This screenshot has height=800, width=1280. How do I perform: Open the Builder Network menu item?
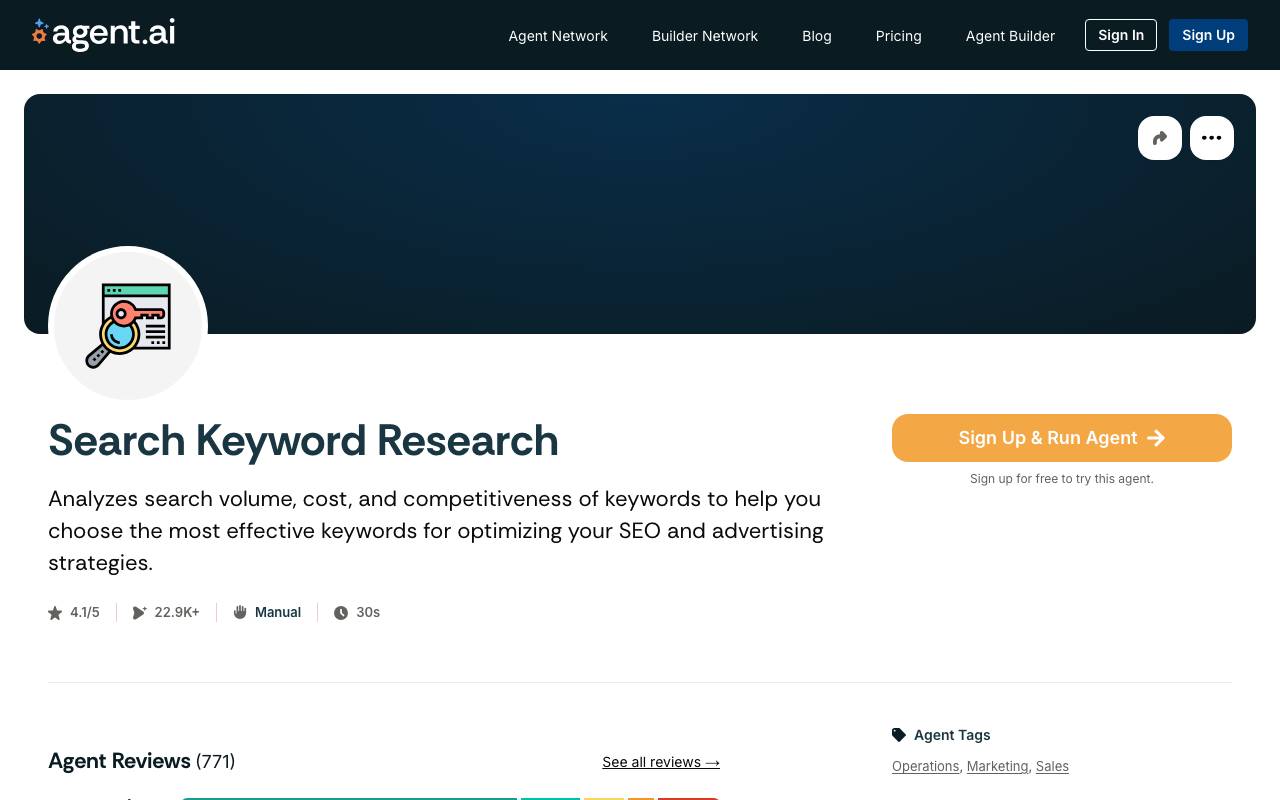tap(705, 36)
